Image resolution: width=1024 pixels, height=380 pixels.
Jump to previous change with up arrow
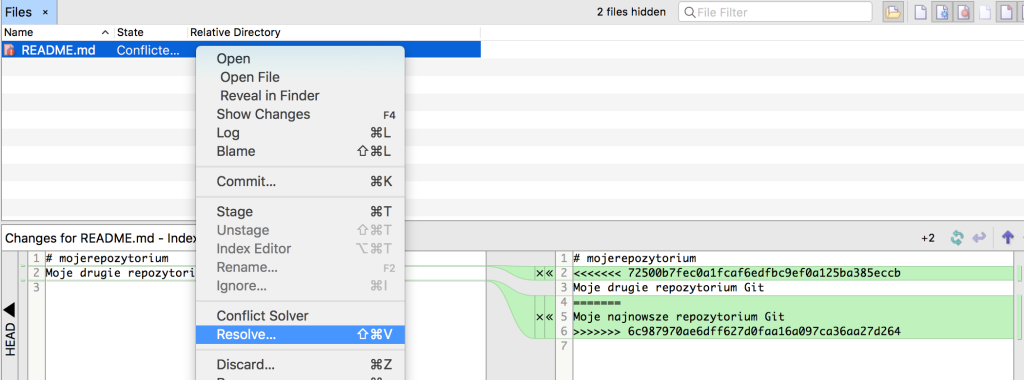pyautogui.click(x=1007, y=238)
